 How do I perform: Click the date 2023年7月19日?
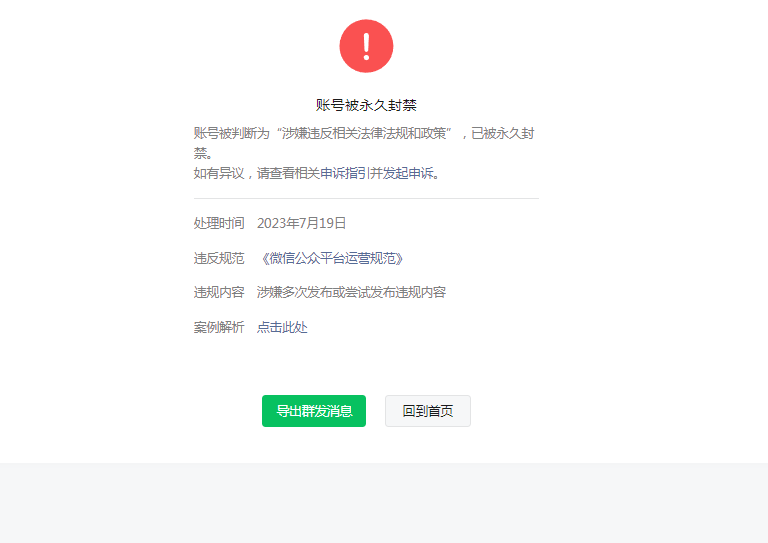tap(301, 223)
